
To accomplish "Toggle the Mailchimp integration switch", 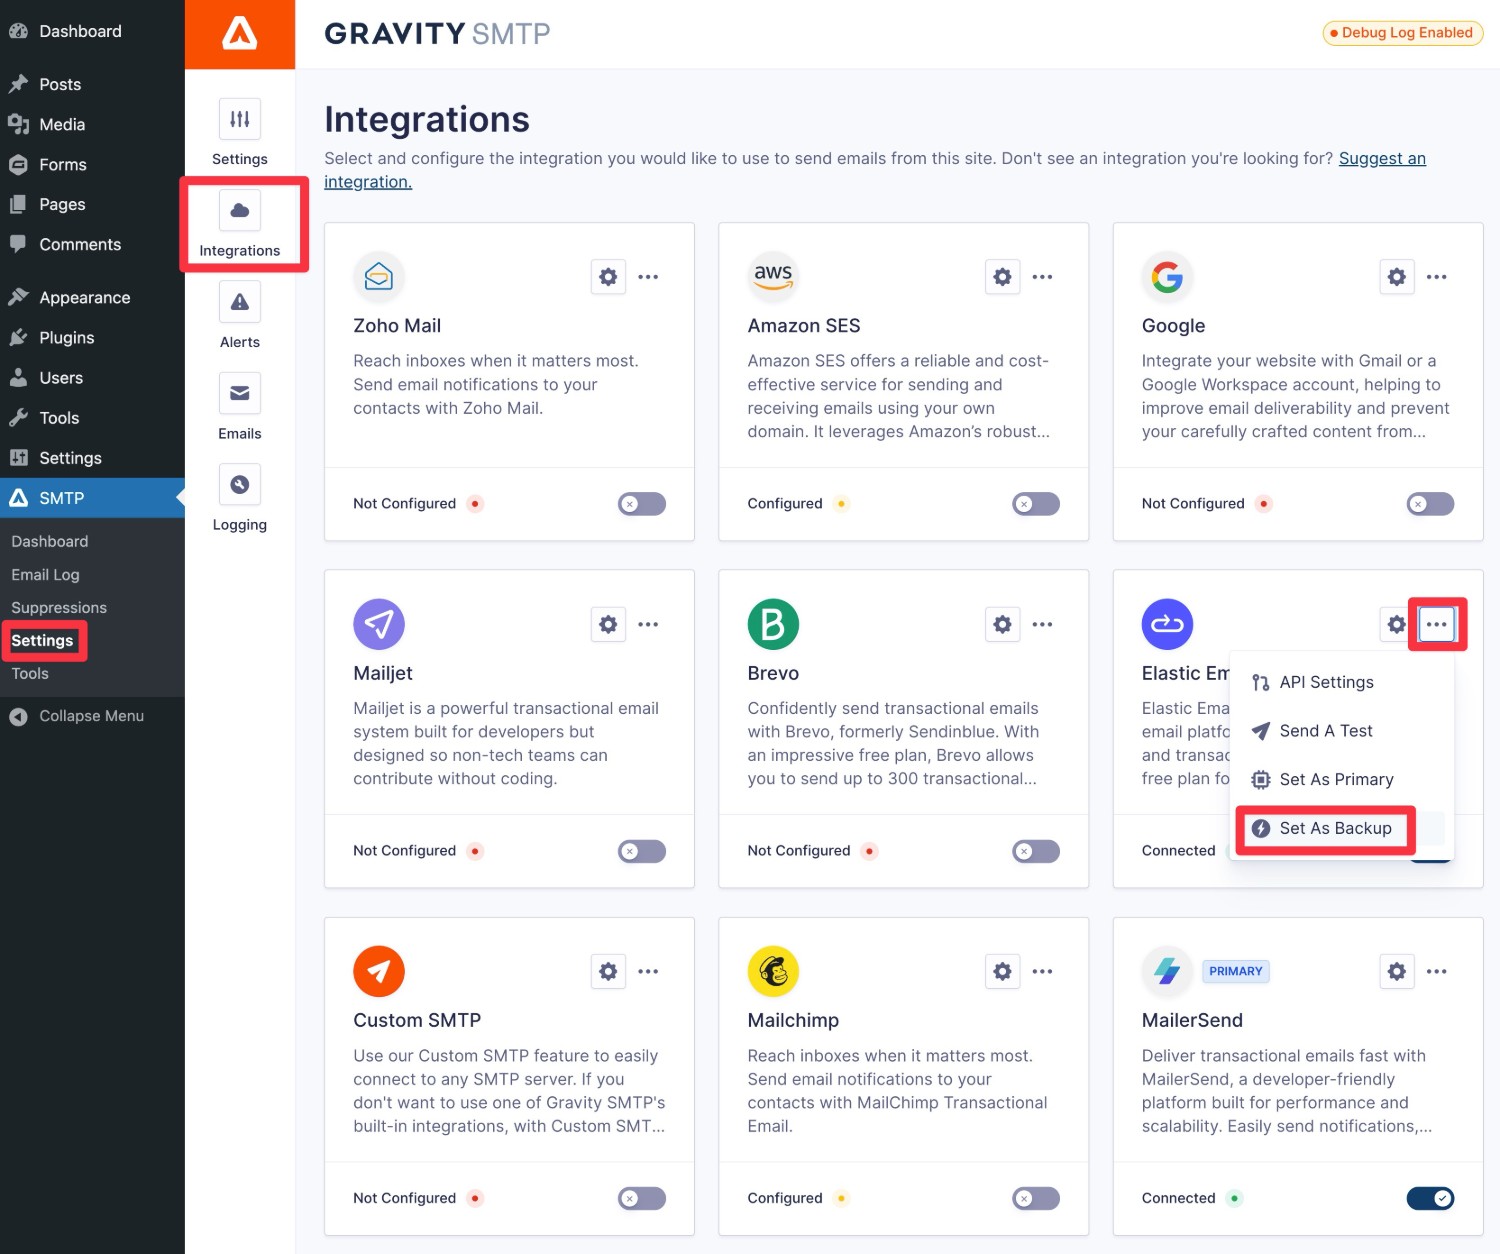I will 1036,1198.
